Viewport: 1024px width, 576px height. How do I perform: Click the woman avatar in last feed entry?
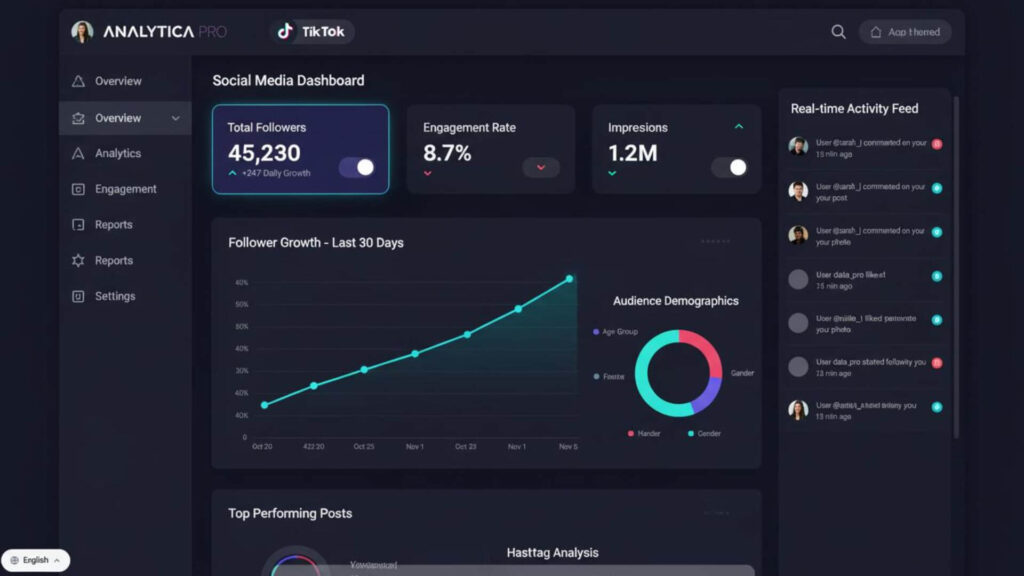(798, 409)
